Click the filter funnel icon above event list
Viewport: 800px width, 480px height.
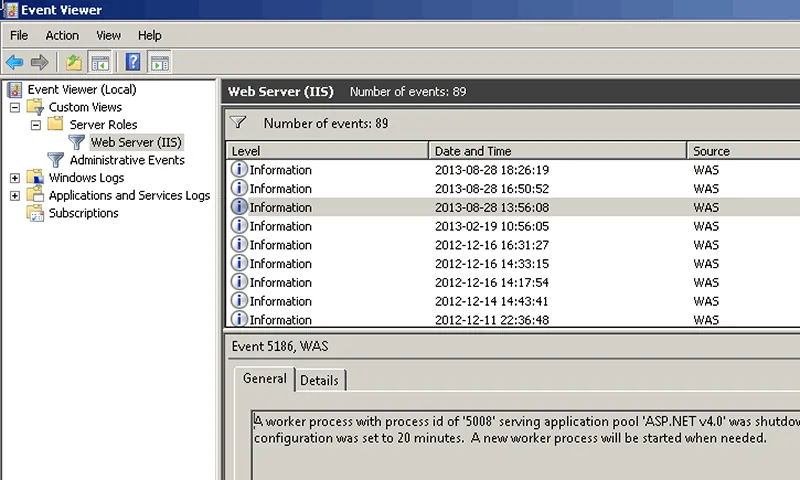238,122
